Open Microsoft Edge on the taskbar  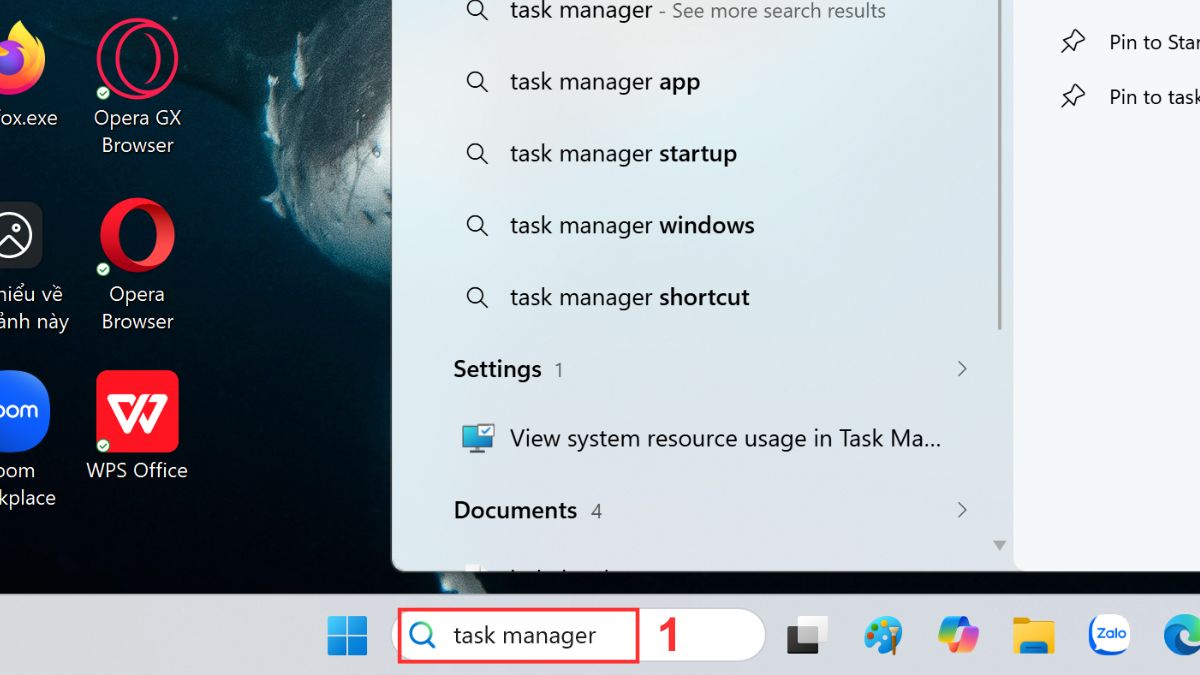[1182, 635]
